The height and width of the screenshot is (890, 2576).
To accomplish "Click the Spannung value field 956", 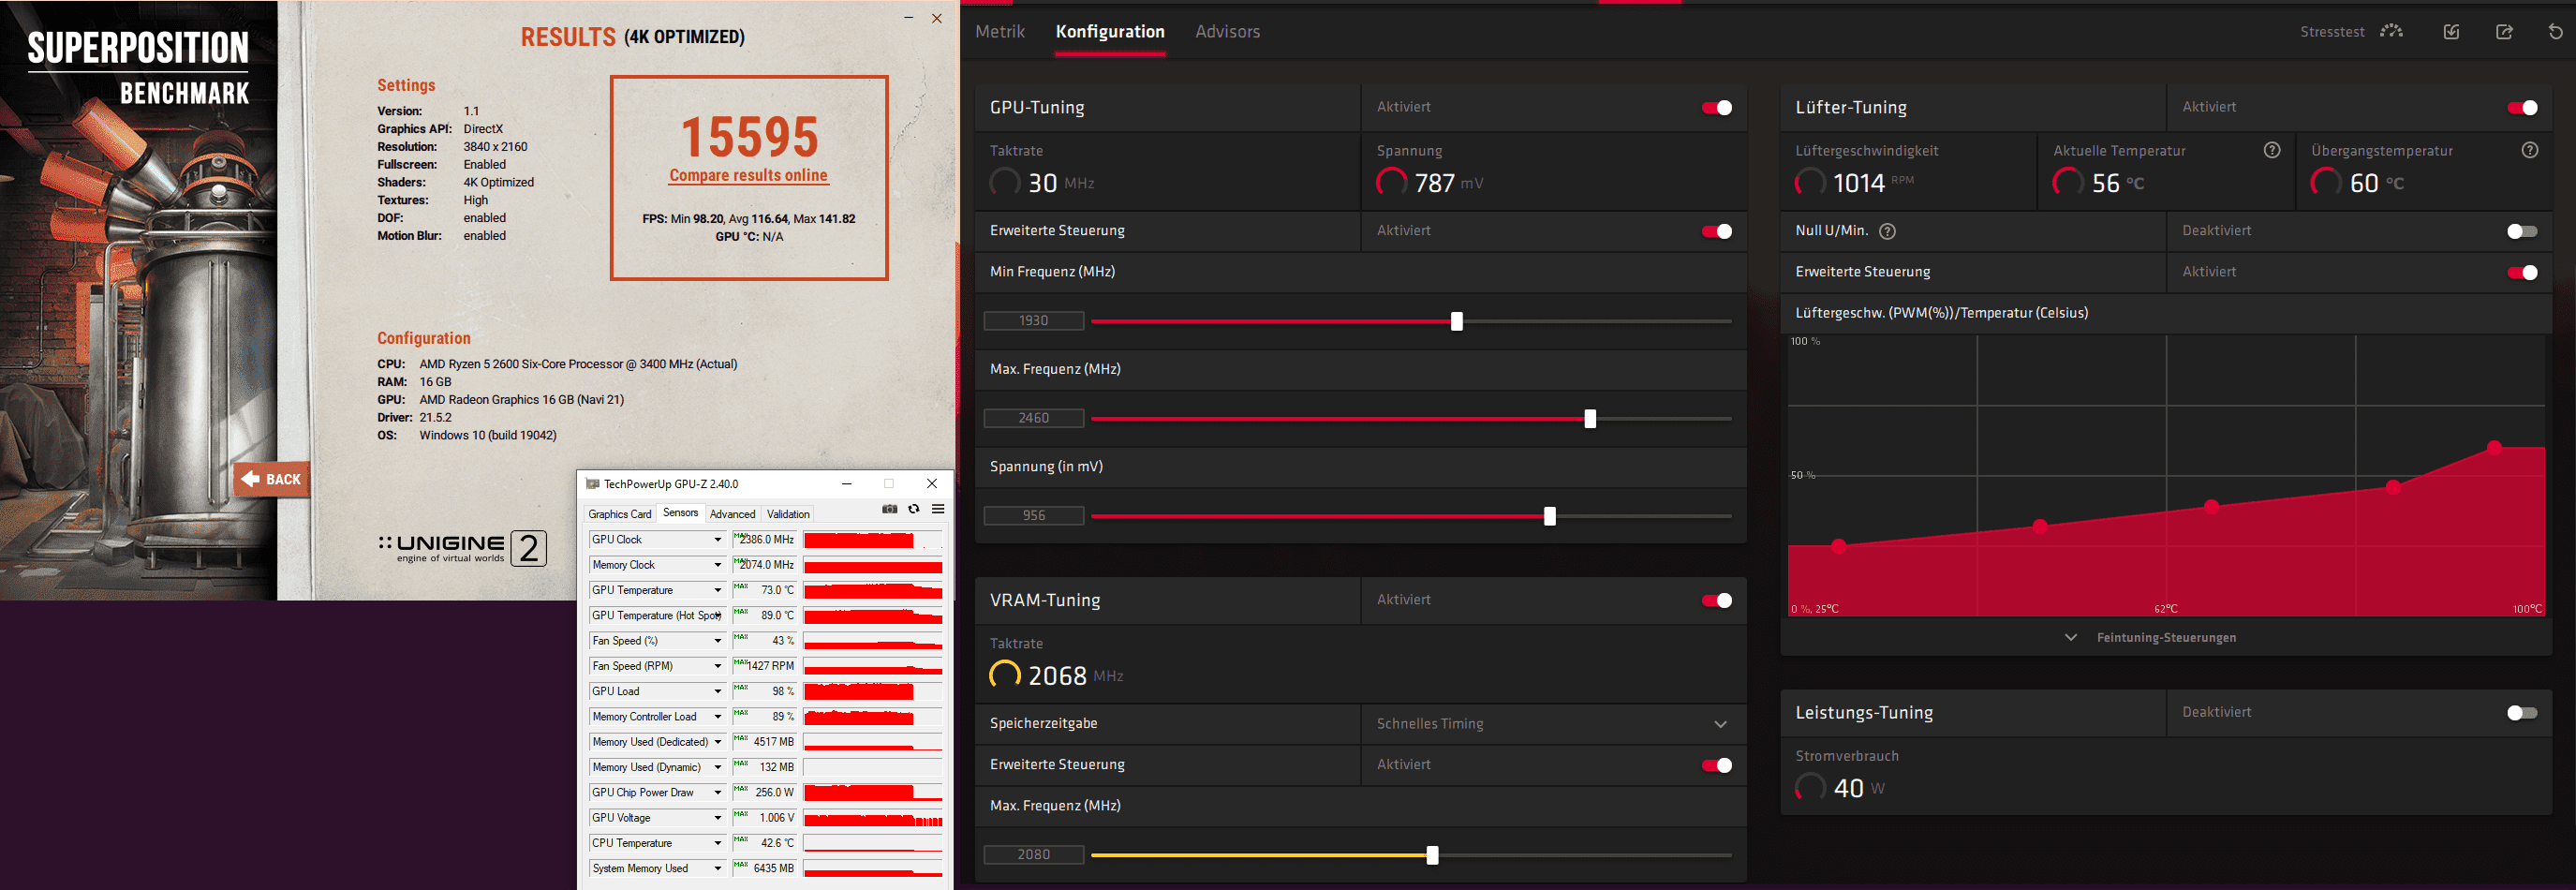I will 1034,516.
